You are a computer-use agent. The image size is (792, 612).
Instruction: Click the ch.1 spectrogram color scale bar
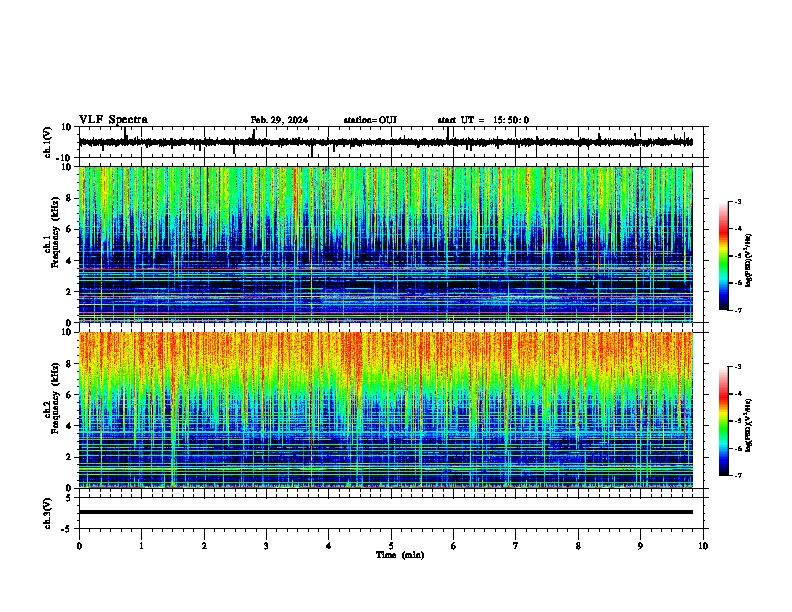724,256
